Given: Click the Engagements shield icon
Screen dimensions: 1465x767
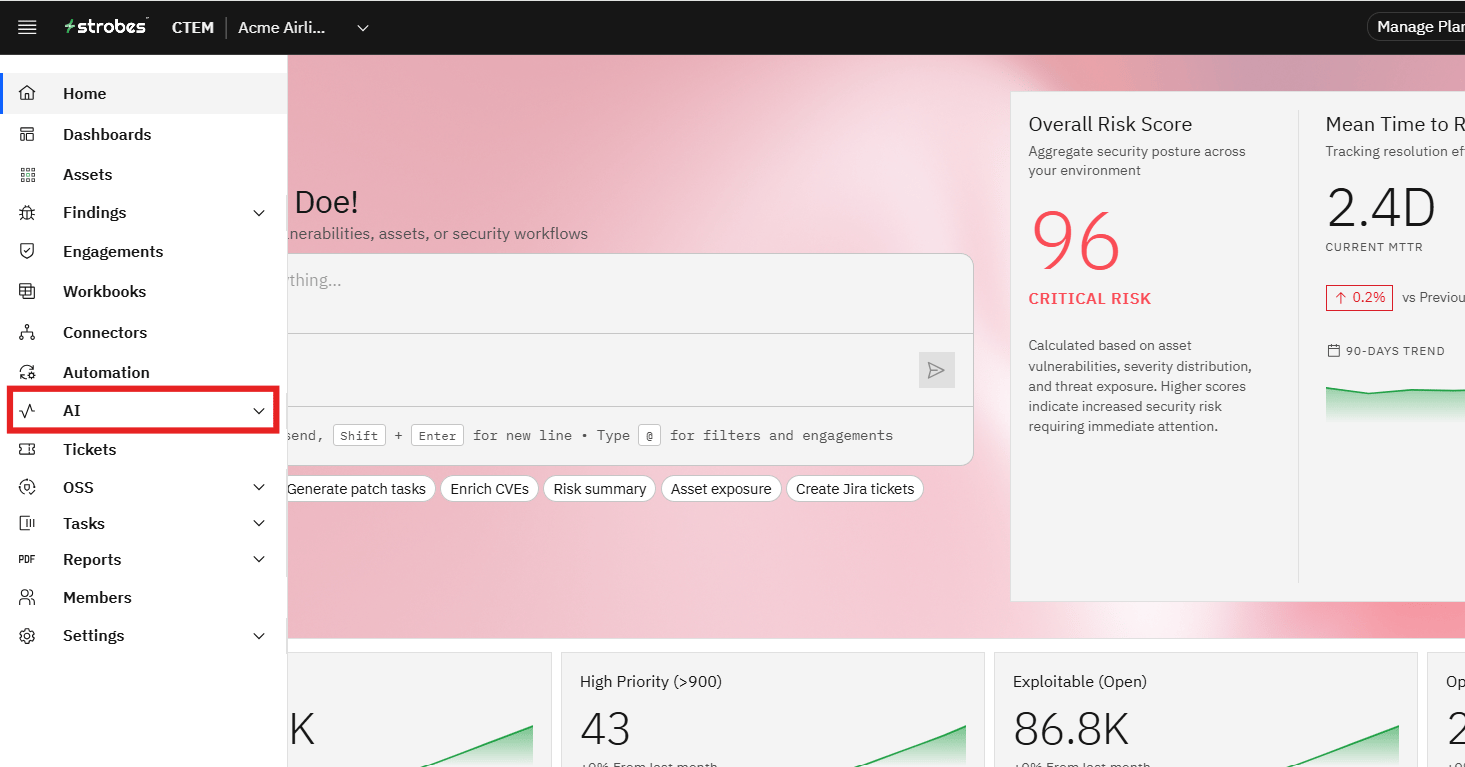Looking at the screenshot, I should coord(27,251).
